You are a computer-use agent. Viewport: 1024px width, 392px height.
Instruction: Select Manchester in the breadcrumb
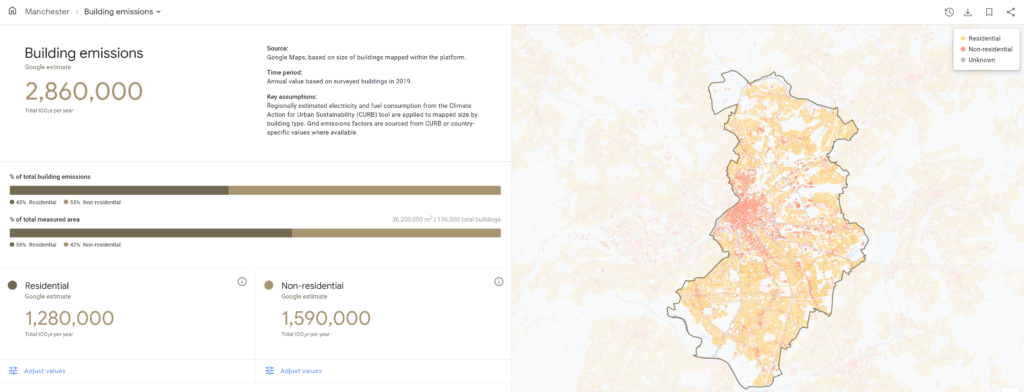pyautogui.click(x=47, y=12)
